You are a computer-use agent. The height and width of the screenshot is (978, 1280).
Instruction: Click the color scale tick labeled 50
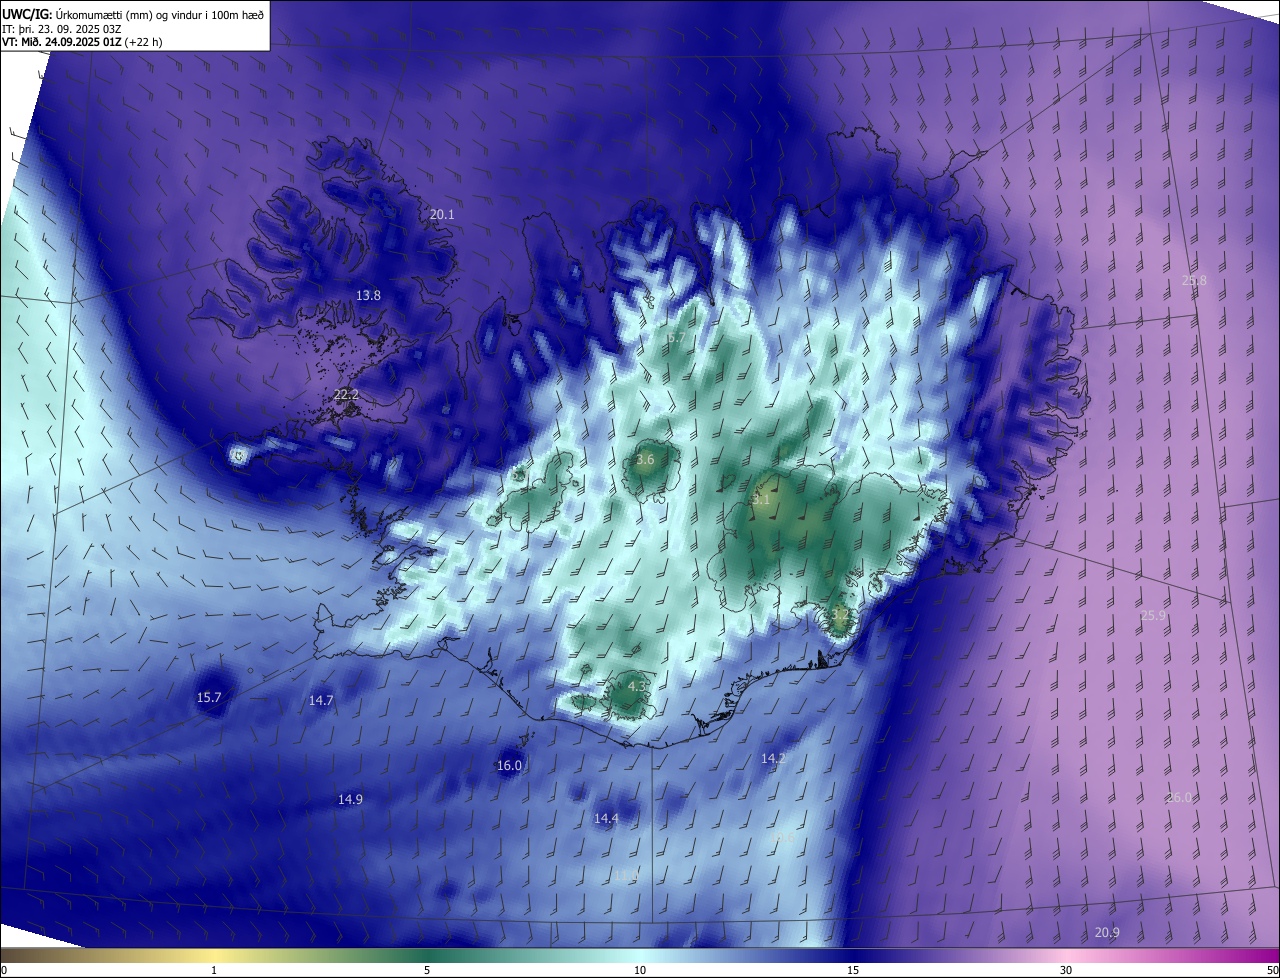[x=1272, y=970]
